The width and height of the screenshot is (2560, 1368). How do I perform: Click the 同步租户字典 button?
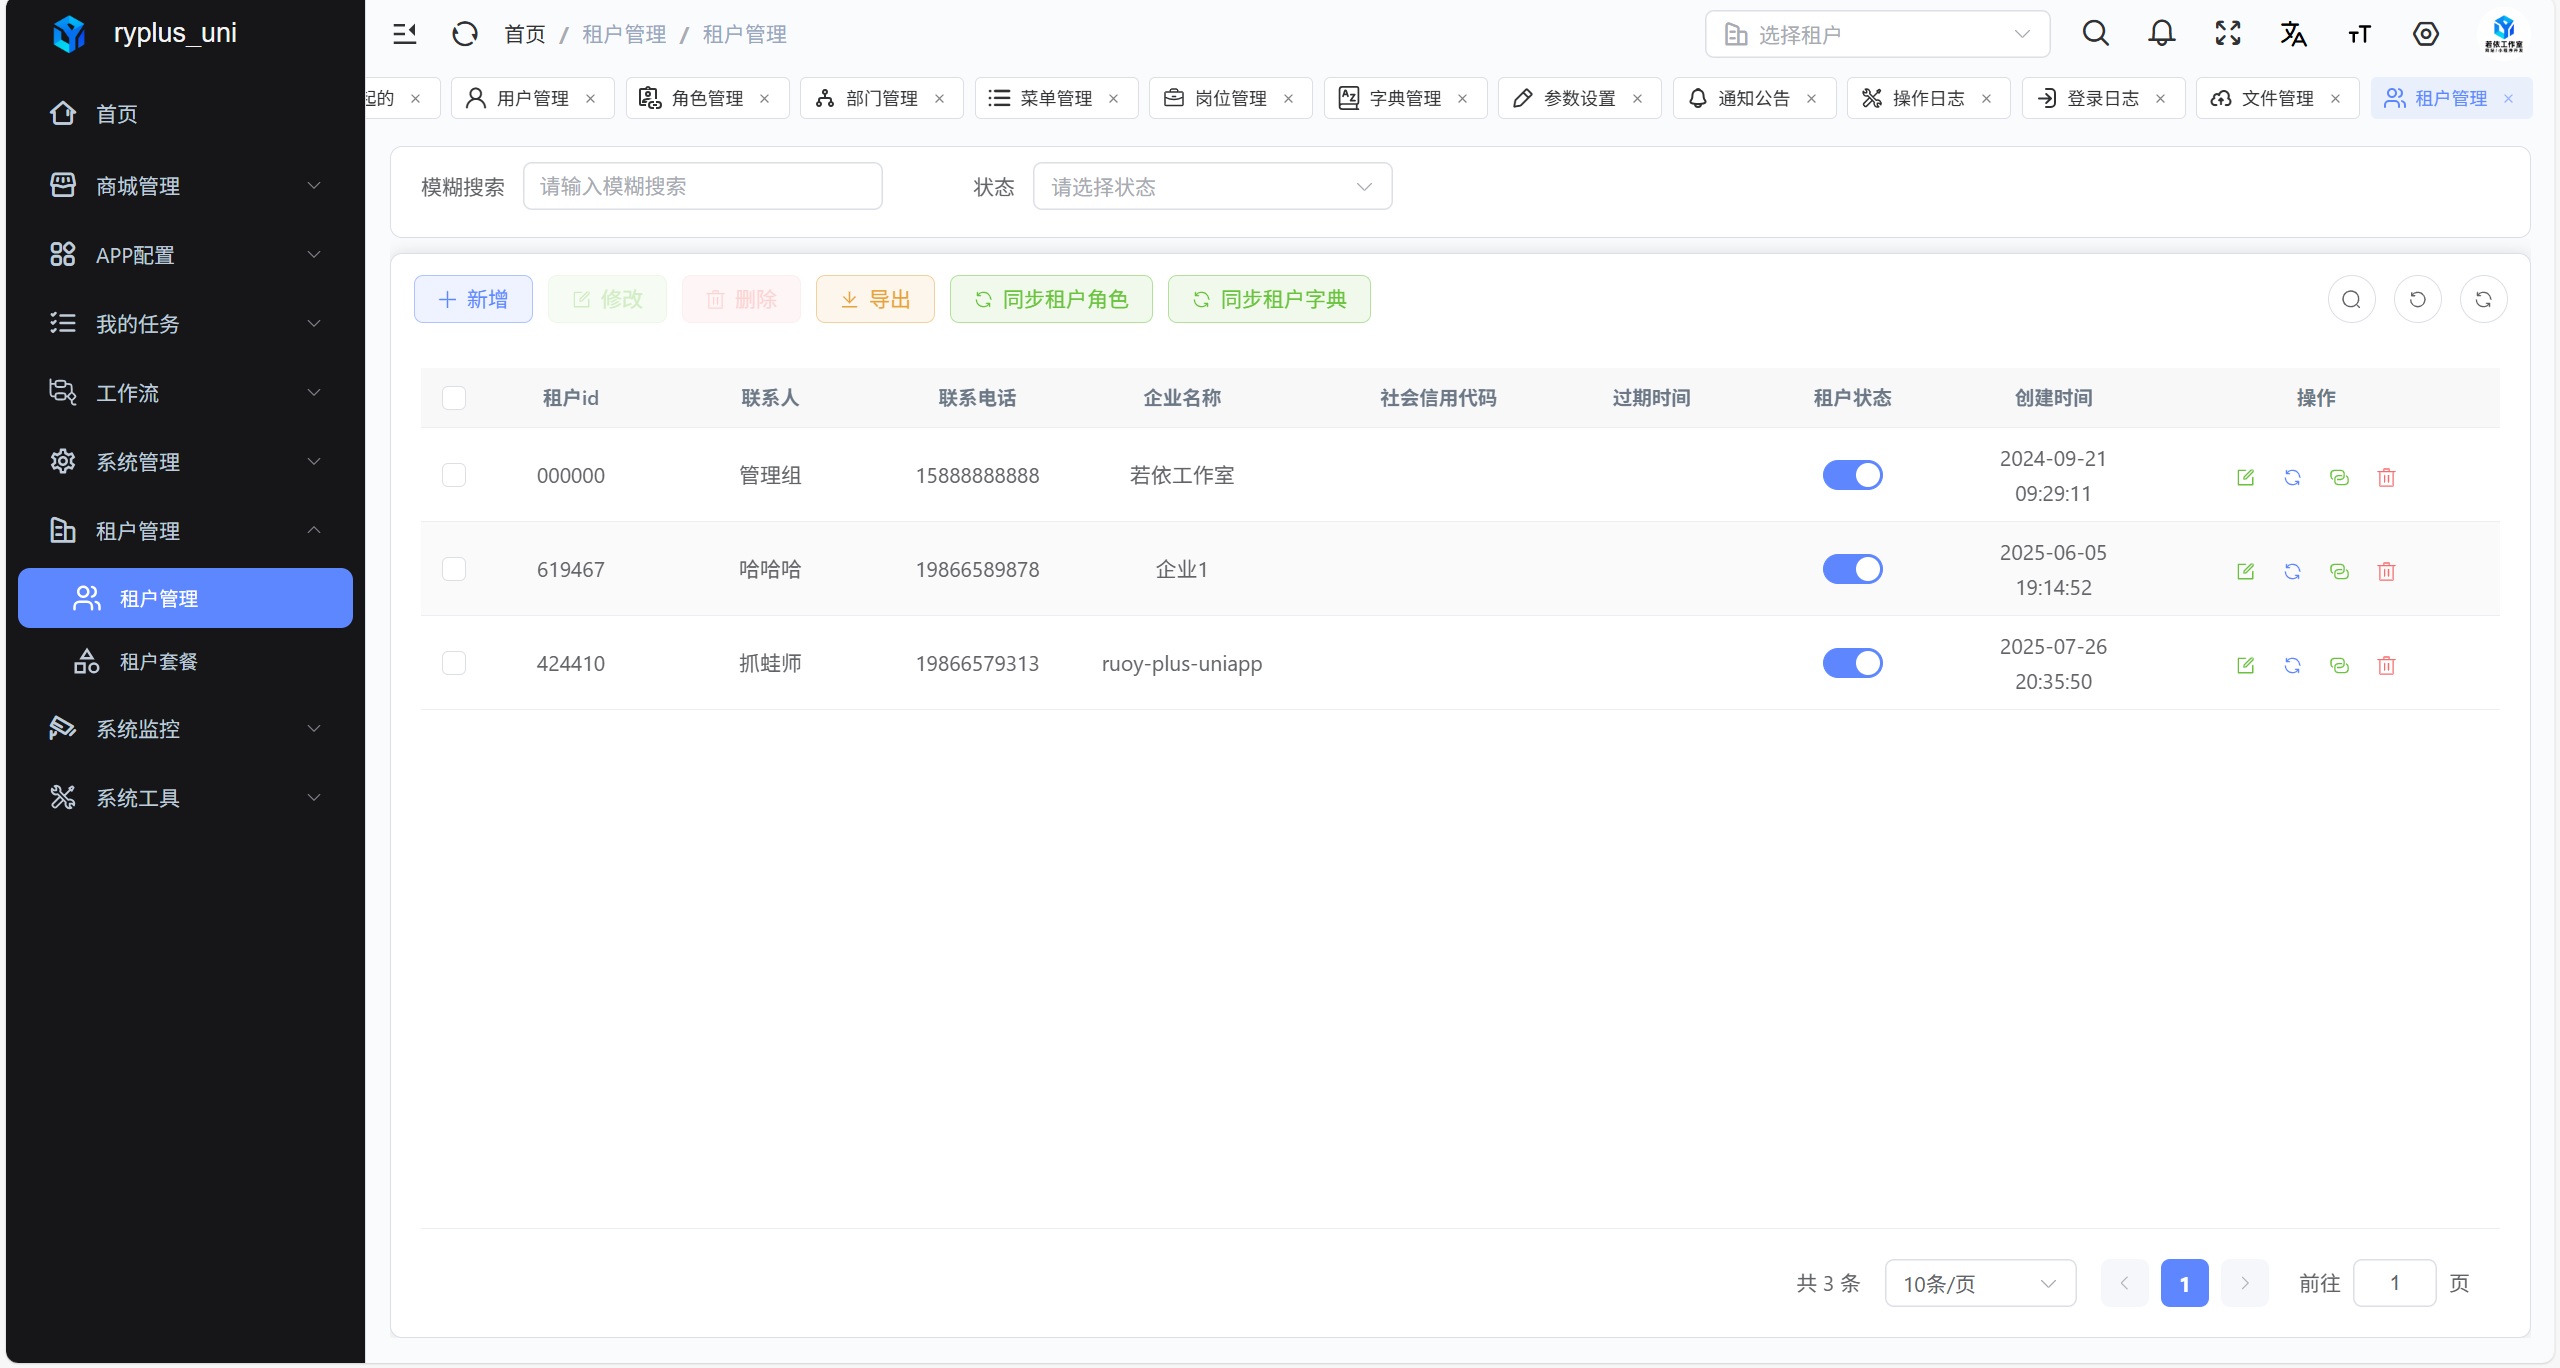pos(1268,299)
